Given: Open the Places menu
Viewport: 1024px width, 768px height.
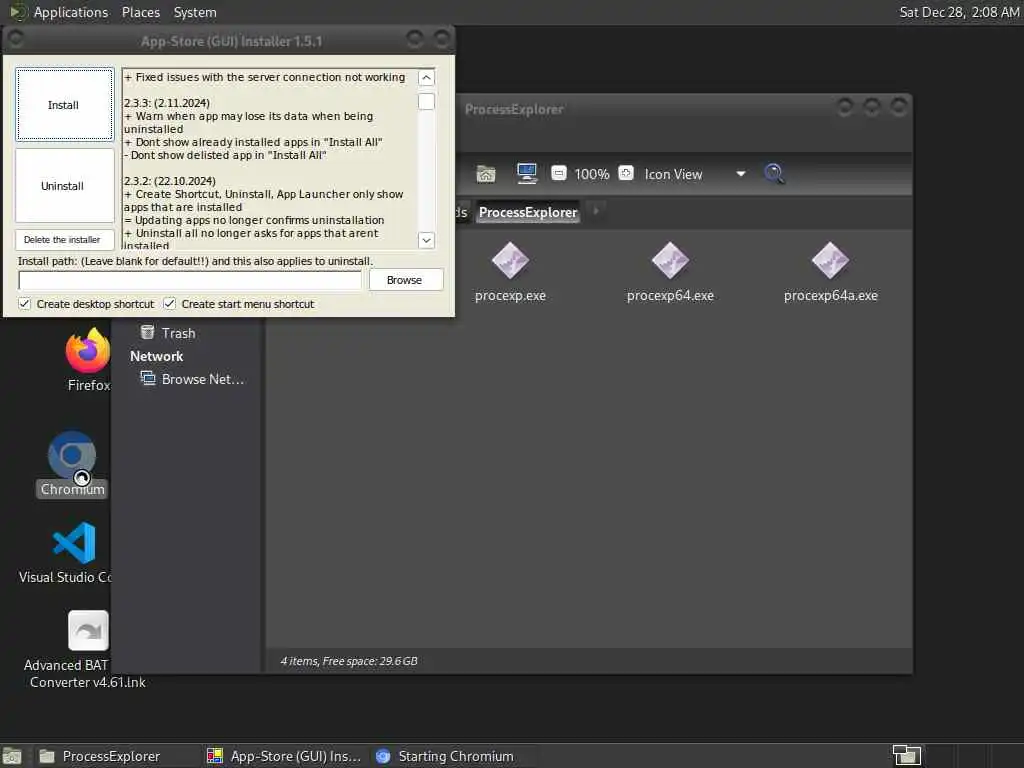Looking at the screenshot, I should pyautogui.click(x=140, y=12).
